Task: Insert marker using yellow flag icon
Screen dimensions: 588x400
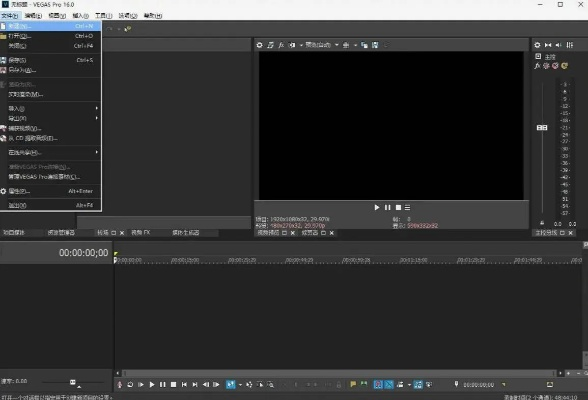Action: click(353, 384)
